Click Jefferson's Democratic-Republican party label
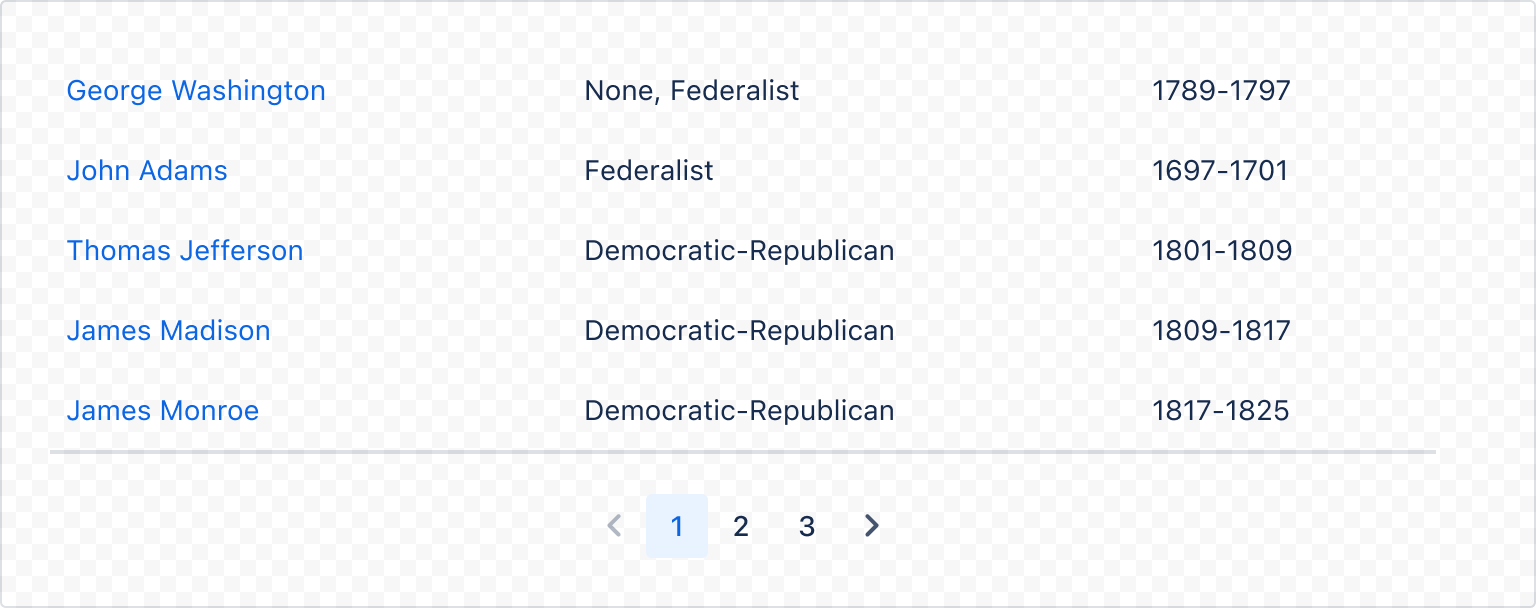 pos(739,251)
